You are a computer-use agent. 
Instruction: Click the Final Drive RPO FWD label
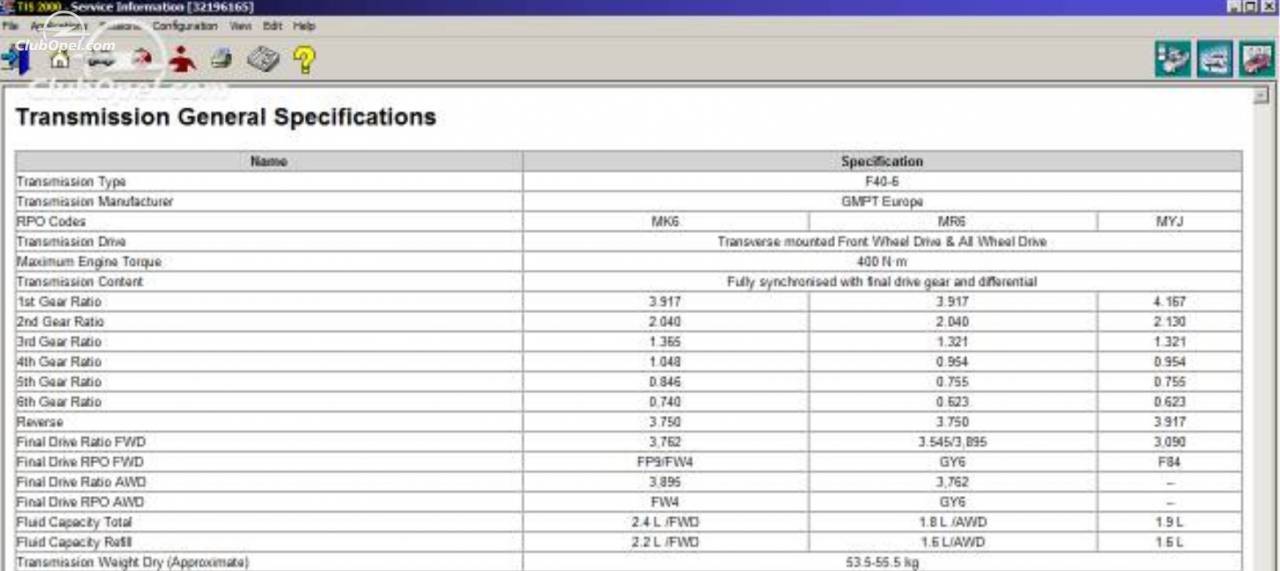coord(80,462)
